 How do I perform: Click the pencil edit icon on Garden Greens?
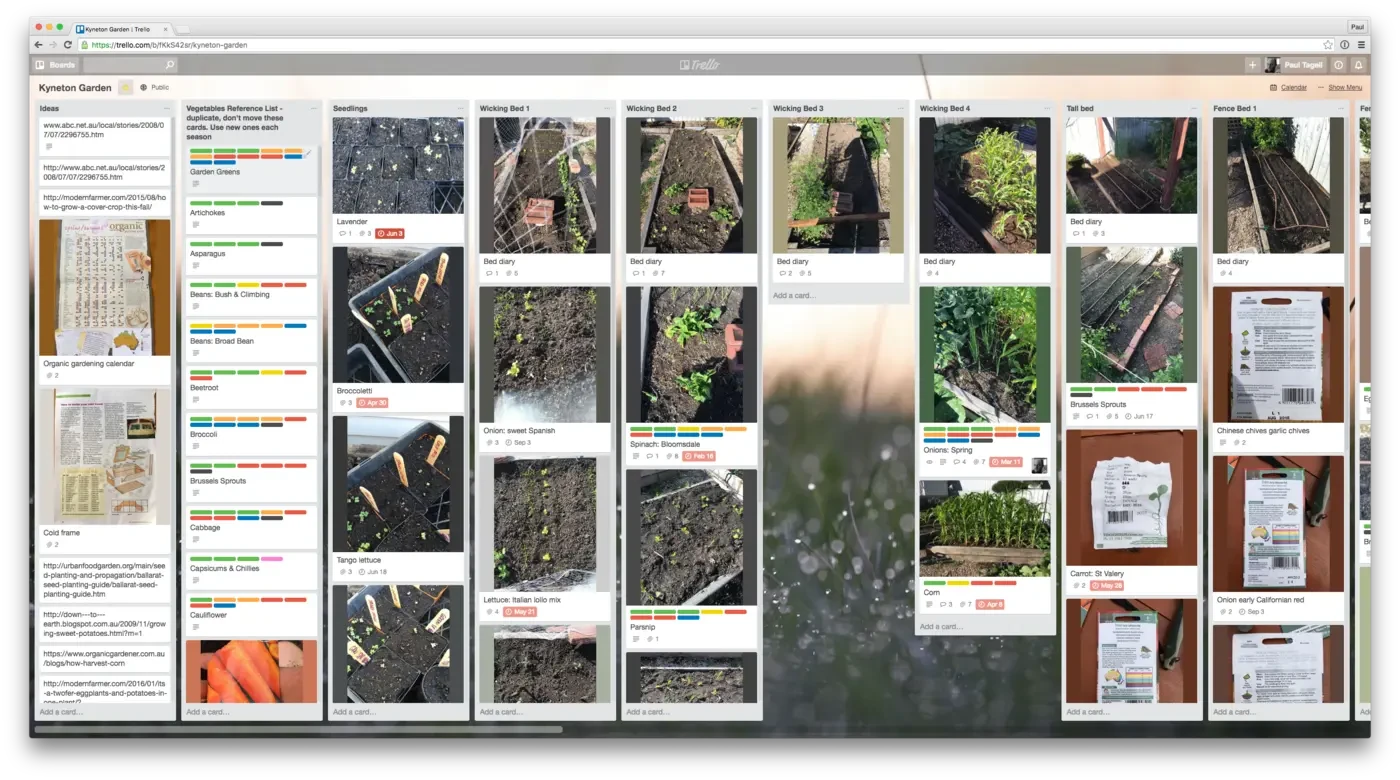coord(308,154)
